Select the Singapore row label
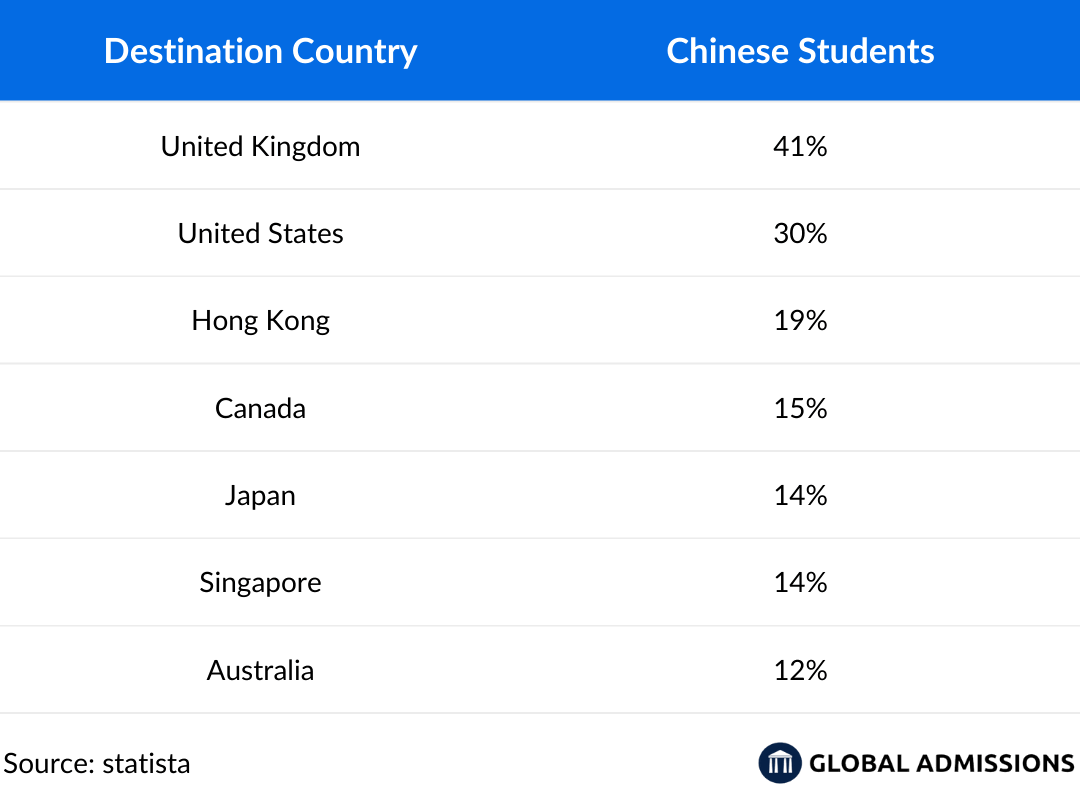This screenshot has height=797, width=1080. [x=260, y=583]
